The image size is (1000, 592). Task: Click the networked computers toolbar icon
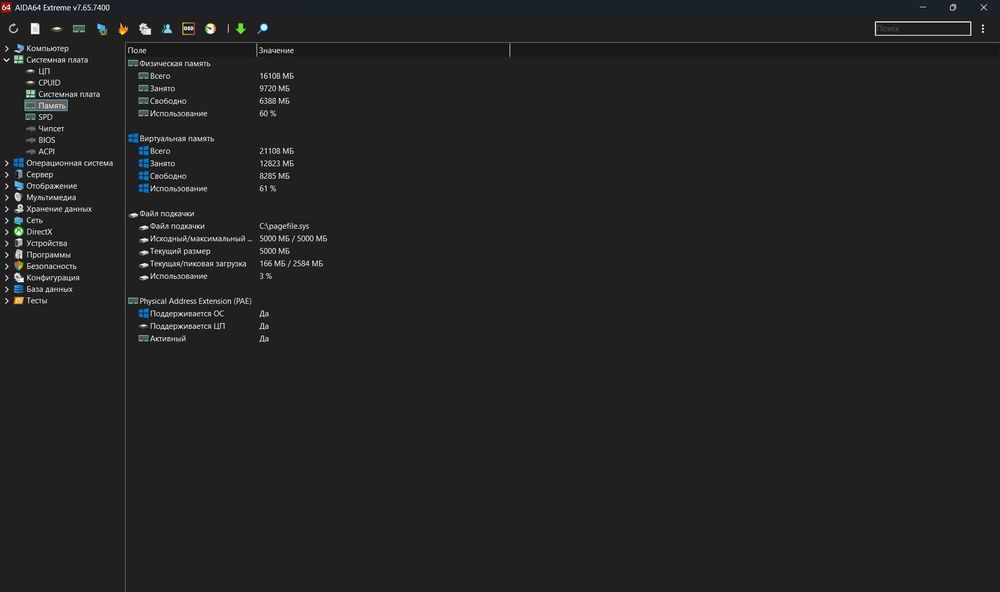(101, 29)
